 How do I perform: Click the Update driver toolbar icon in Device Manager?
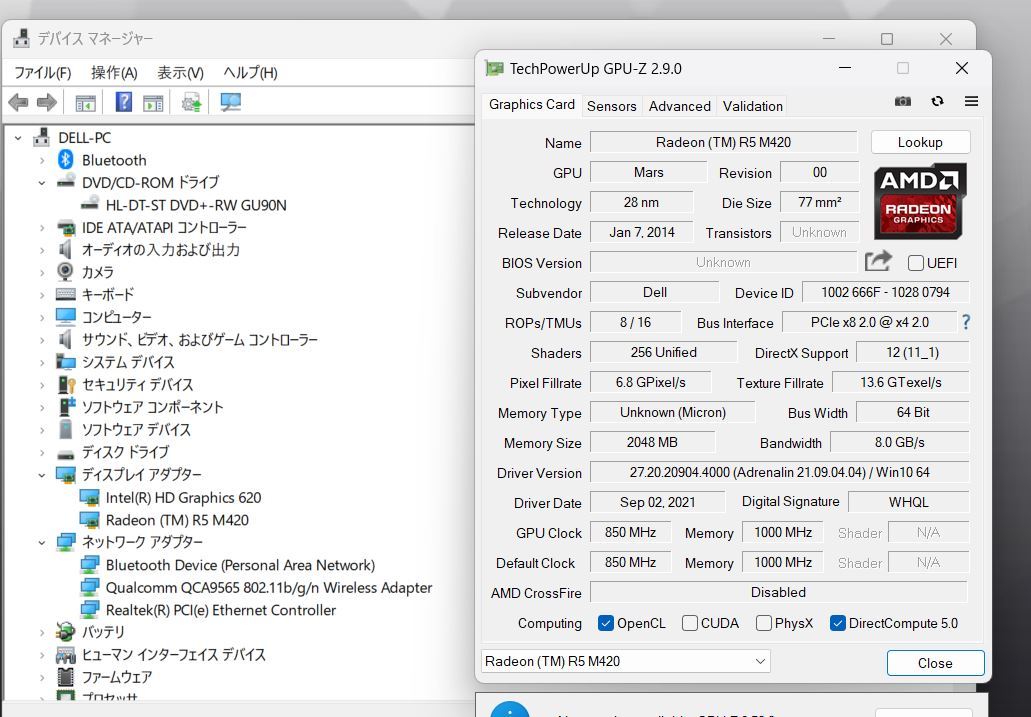point(191,103)
